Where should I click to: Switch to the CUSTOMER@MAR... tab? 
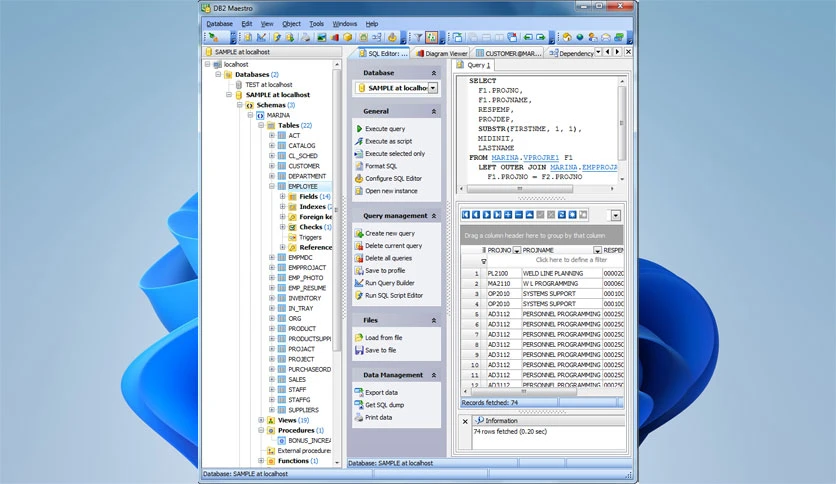tap(509, 53)
